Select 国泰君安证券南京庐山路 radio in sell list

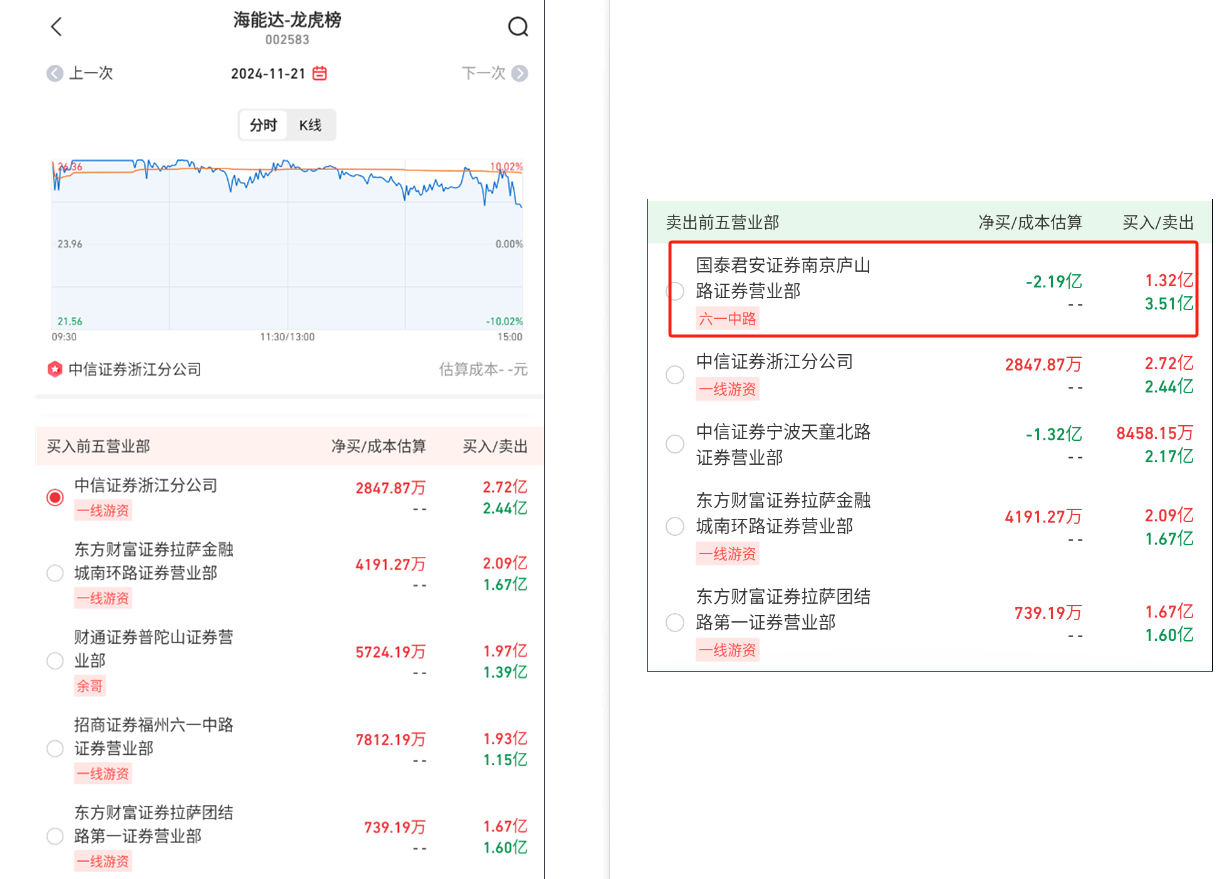pos(675,291)
